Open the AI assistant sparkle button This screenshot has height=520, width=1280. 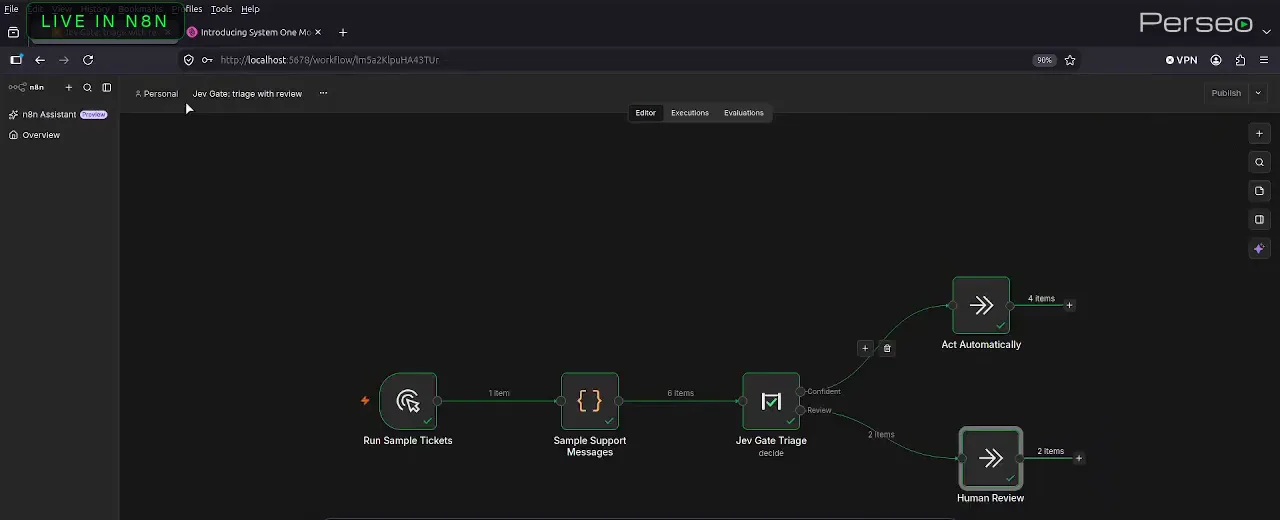(1260, 249)
